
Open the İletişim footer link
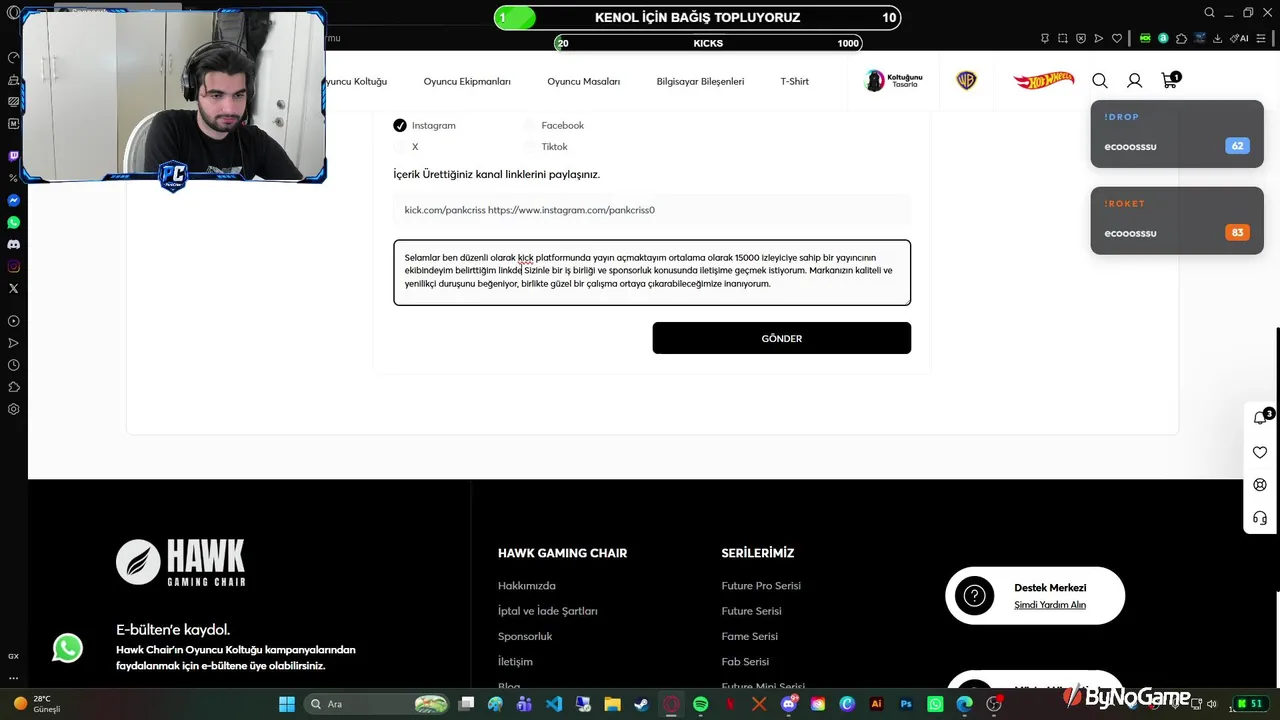[515, 662]
